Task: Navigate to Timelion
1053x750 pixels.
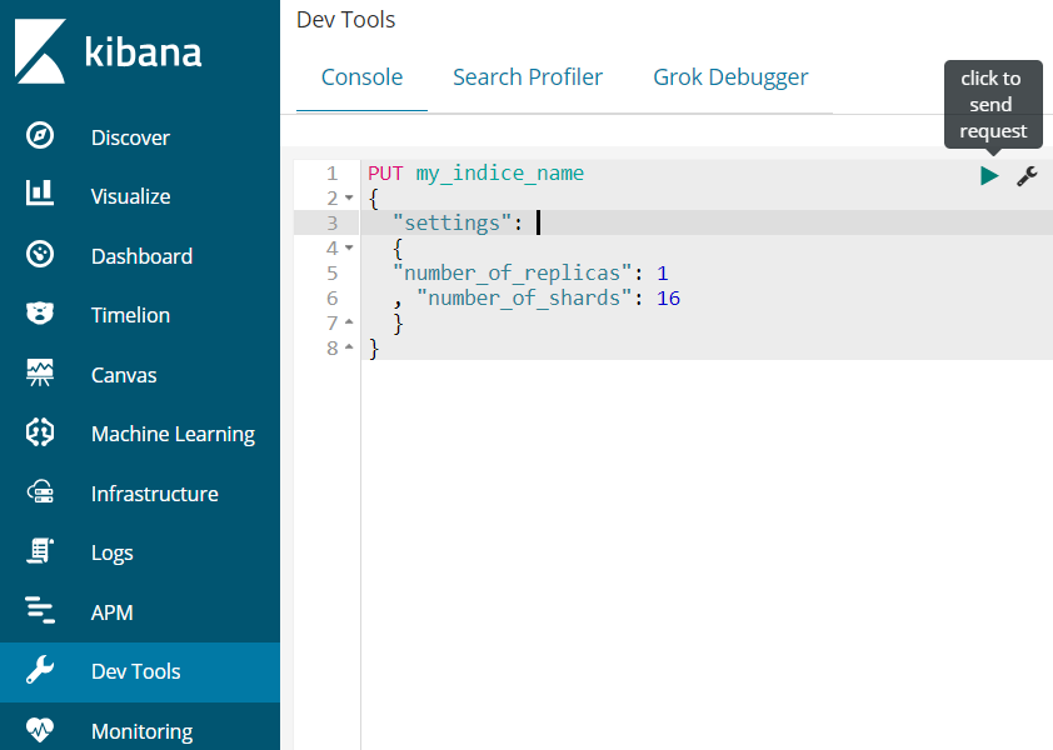Action: pyautogui.click(x=131, y=316)
